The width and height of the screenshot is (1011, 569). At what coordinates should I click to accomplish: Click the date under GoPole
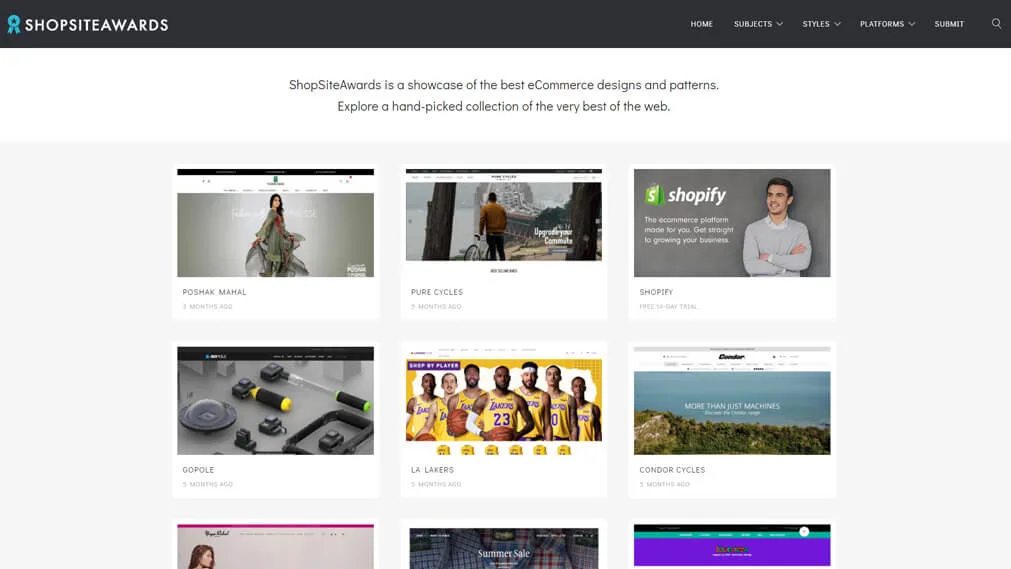tap(208, 484)
